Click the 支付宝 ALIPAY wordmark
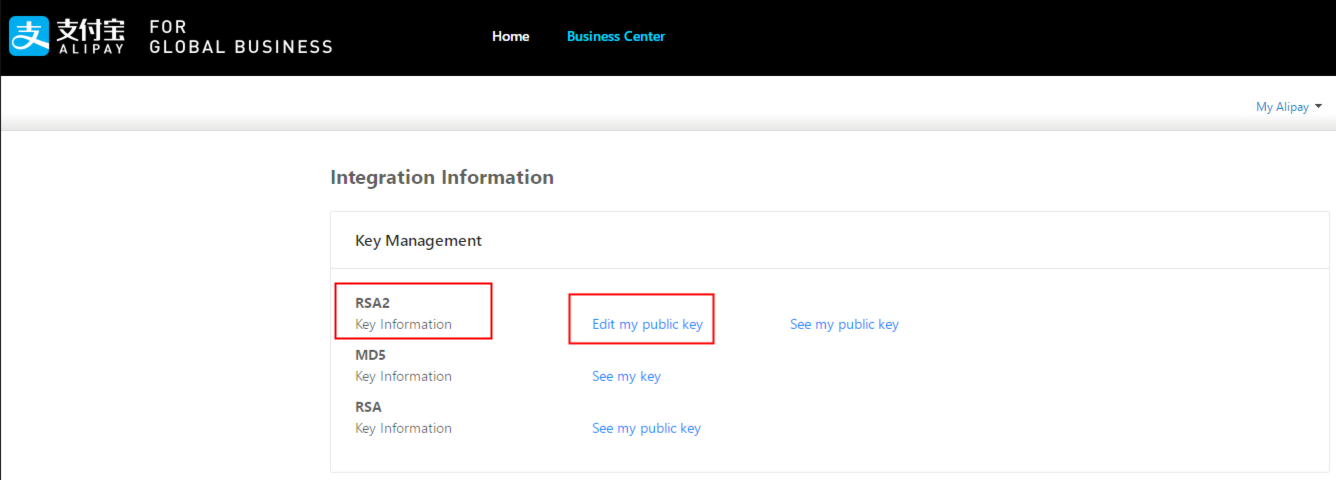Viewport: 1336px width, 480px height. tap(91, 36)
